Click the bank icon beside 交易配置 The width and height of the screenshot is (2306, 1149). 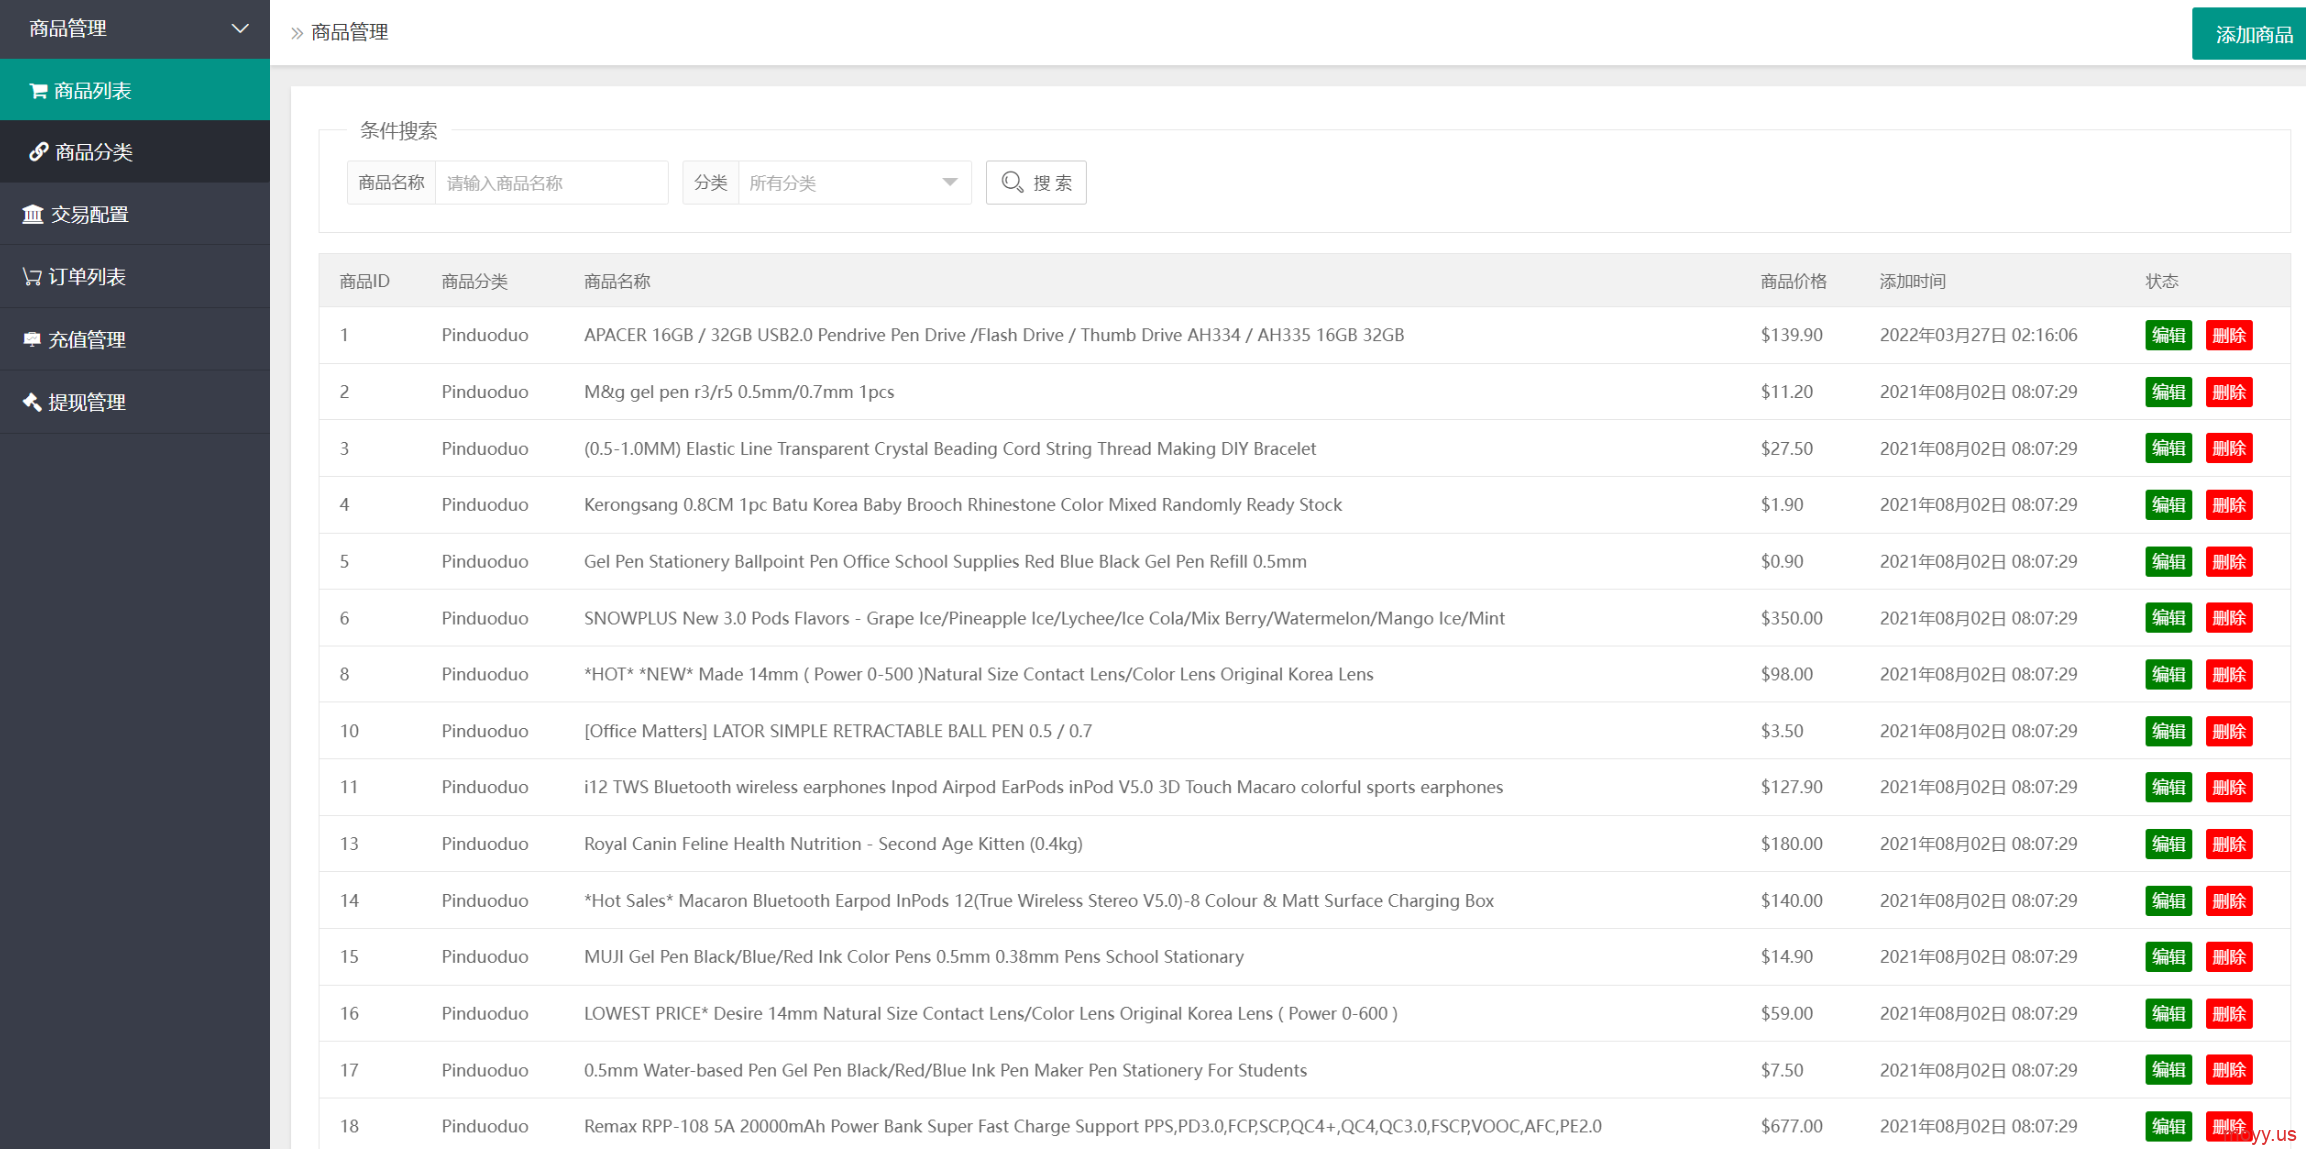click(x=32, y=214)
